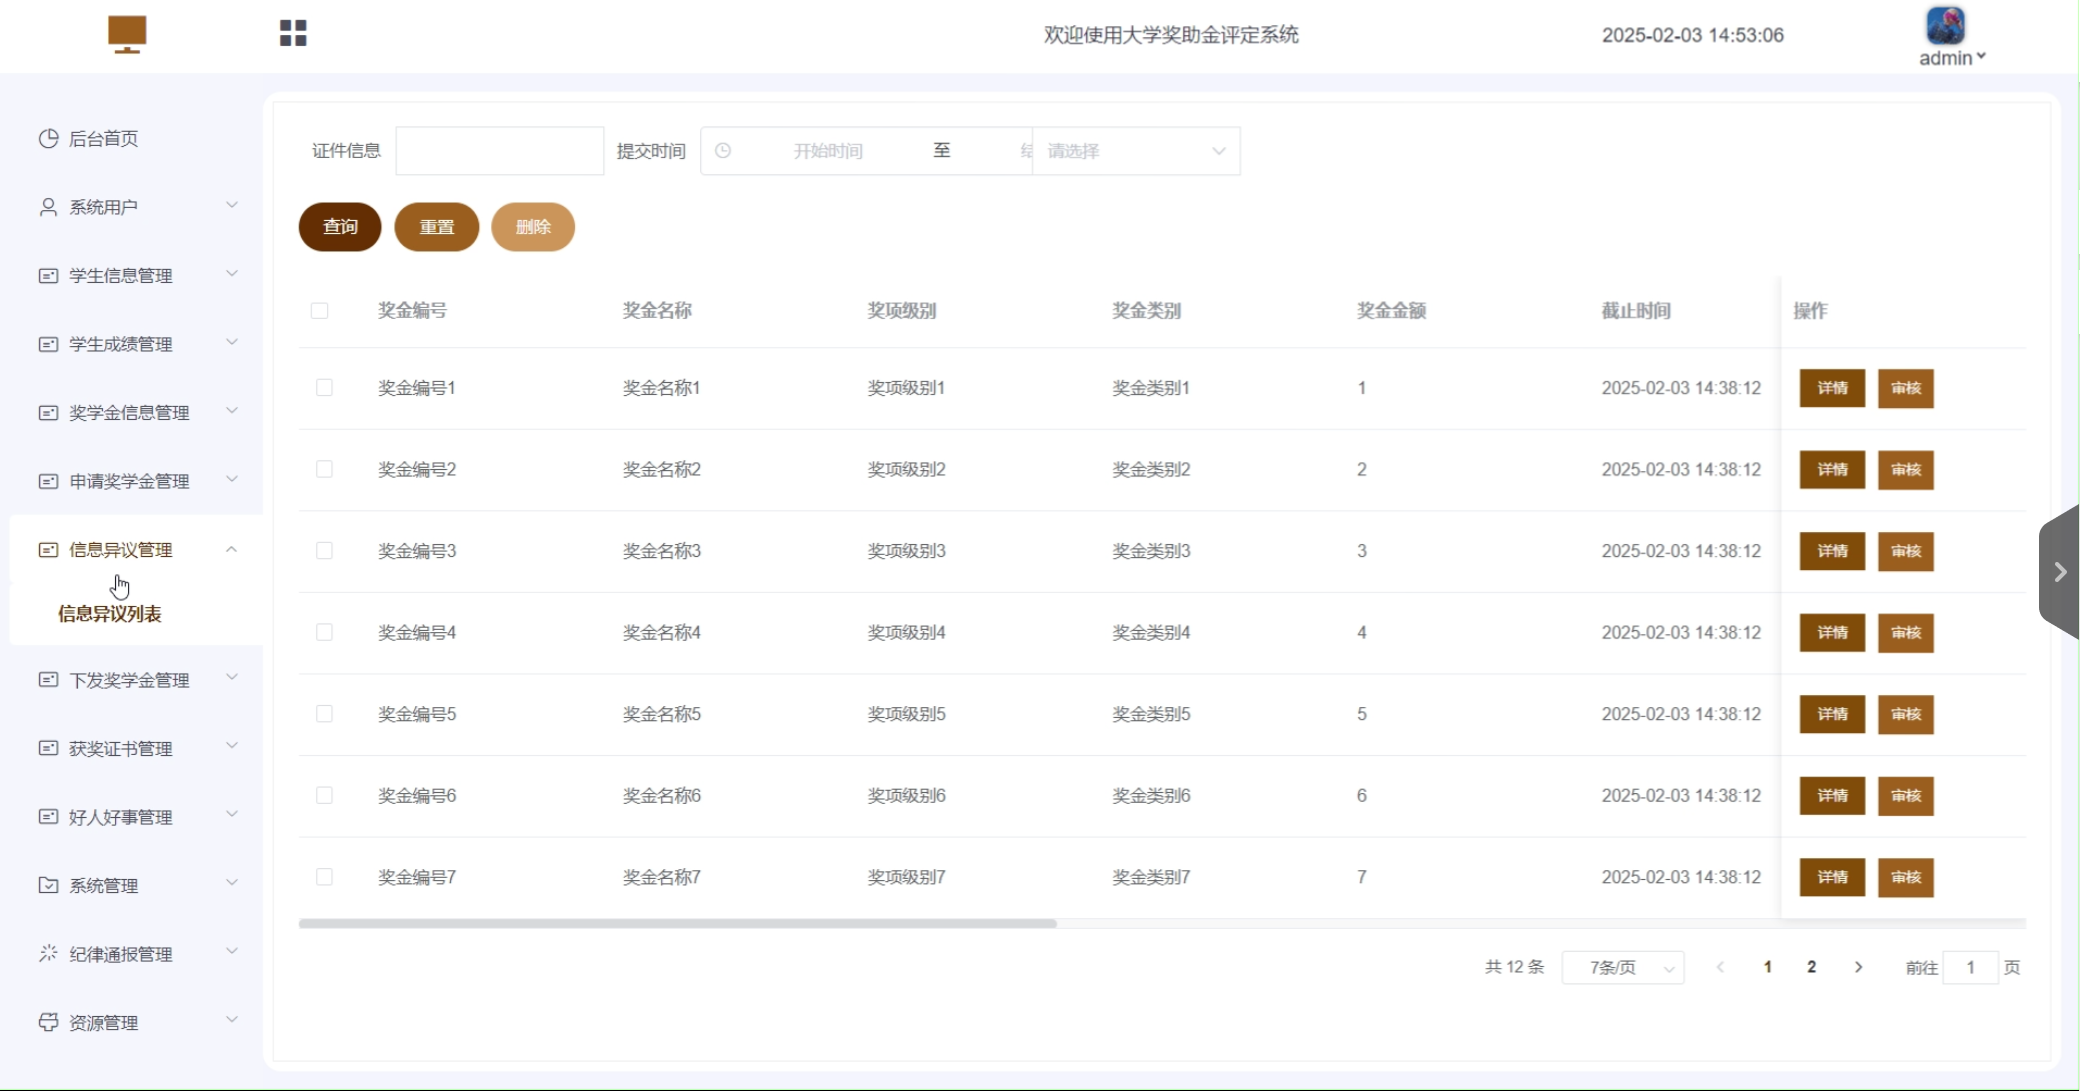The image size is (2080, 1091).
Task: Click the 纪律通报管理 spinner icon
Action: point(48,954)
